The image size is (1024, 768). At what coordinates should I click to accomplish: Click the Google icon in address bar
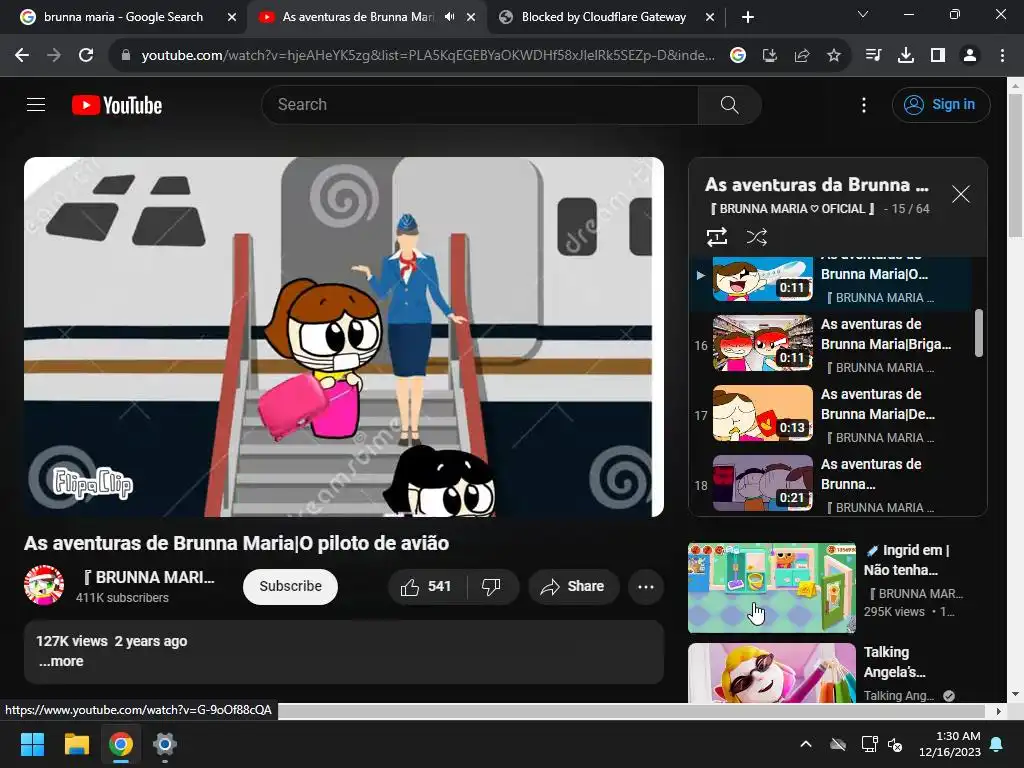pyautogui.click(x=737, y=56)
